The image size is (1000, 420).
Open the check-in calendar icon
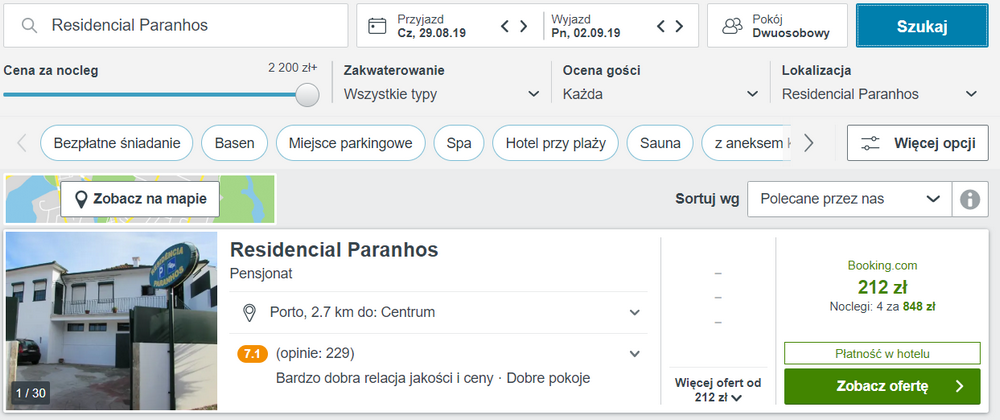tap(378, 25)
